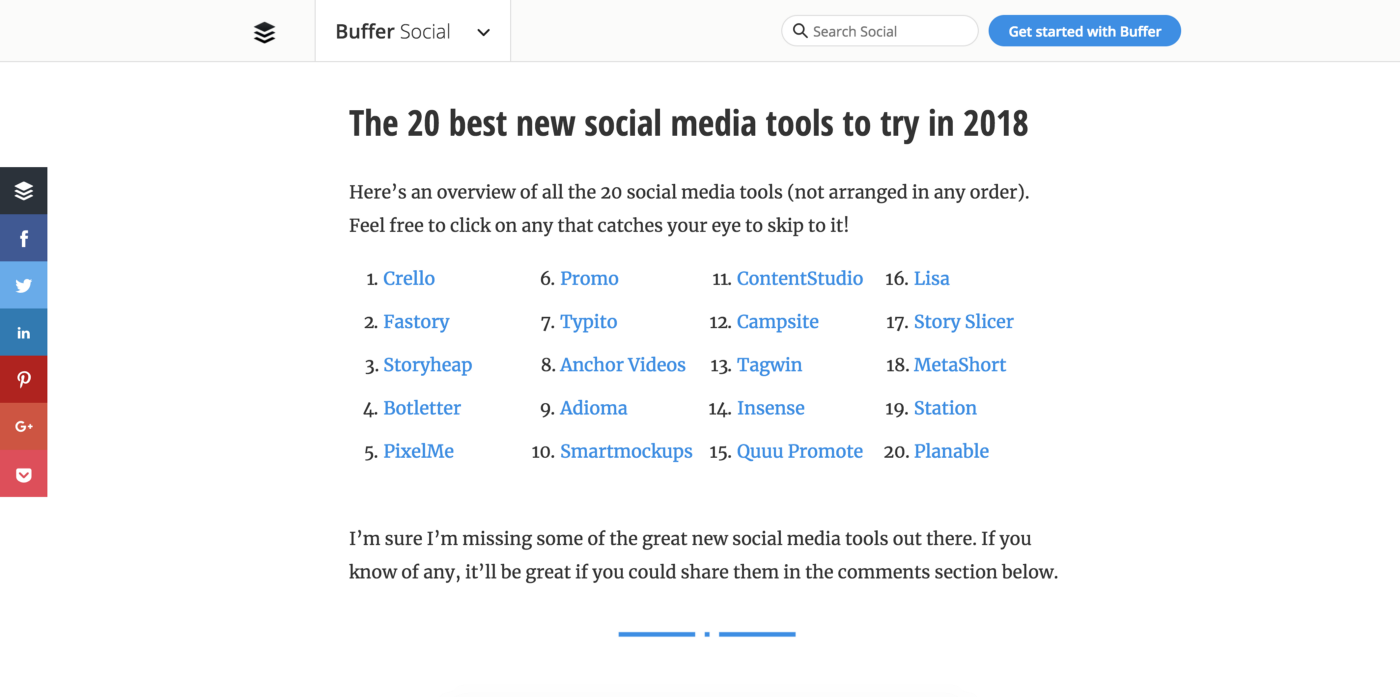Open the Anchor Videos link
Screen dimensions: 1400x697
[623, 364]
